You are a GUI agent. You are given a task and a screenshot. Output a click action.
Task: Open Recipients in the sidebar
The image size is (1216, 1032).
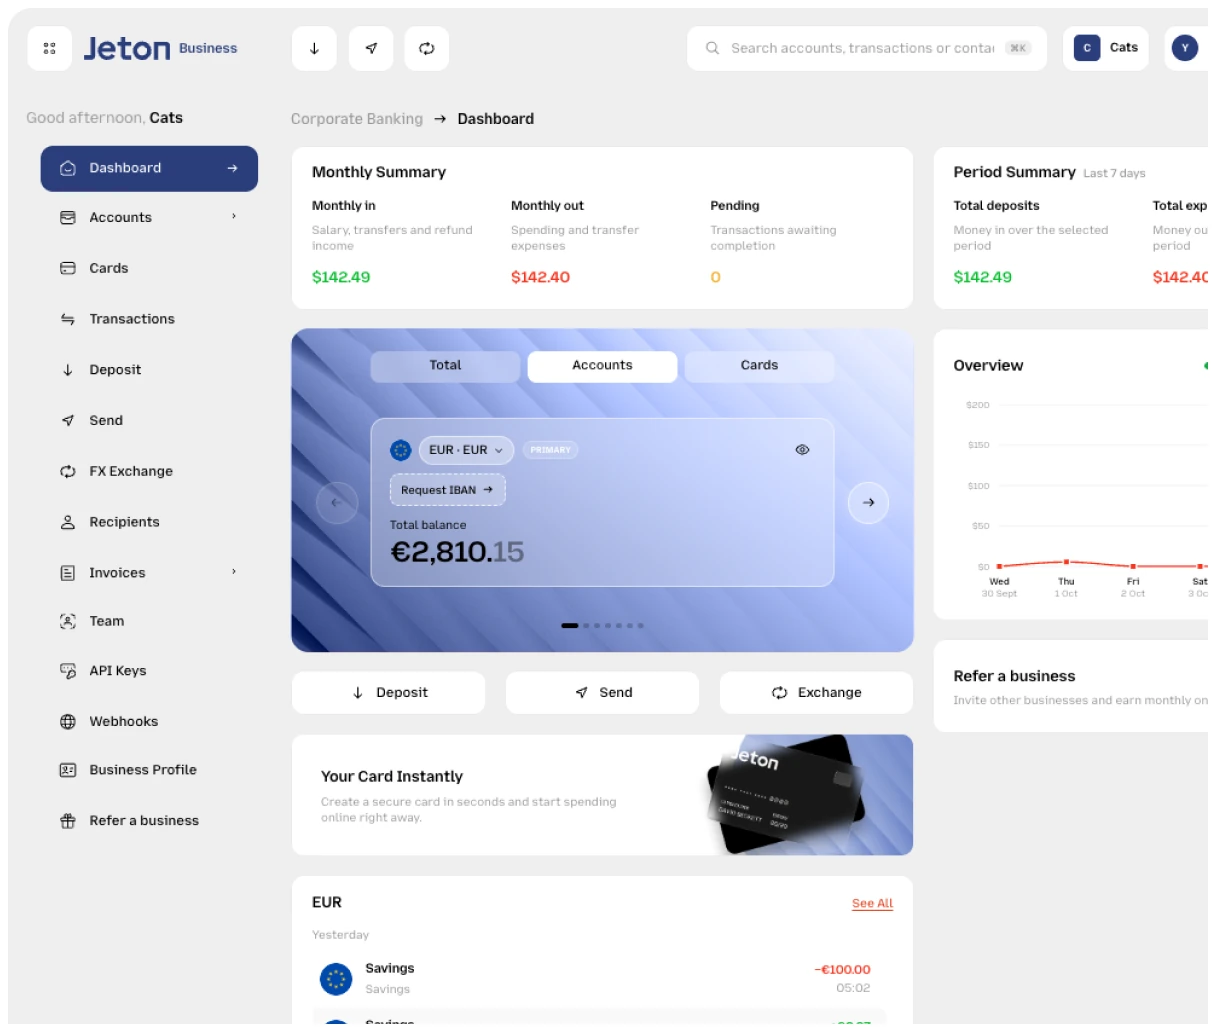(x=149, y=522)
